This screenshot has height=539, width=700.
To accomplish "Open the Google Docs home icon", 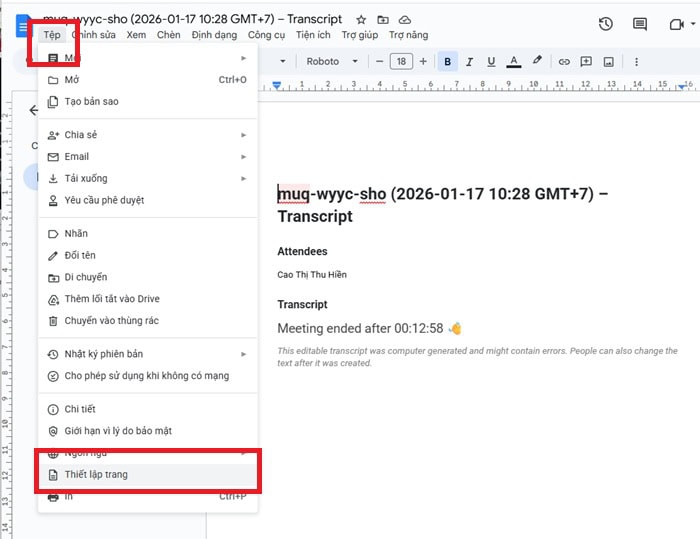I will (x=22, y=26).
